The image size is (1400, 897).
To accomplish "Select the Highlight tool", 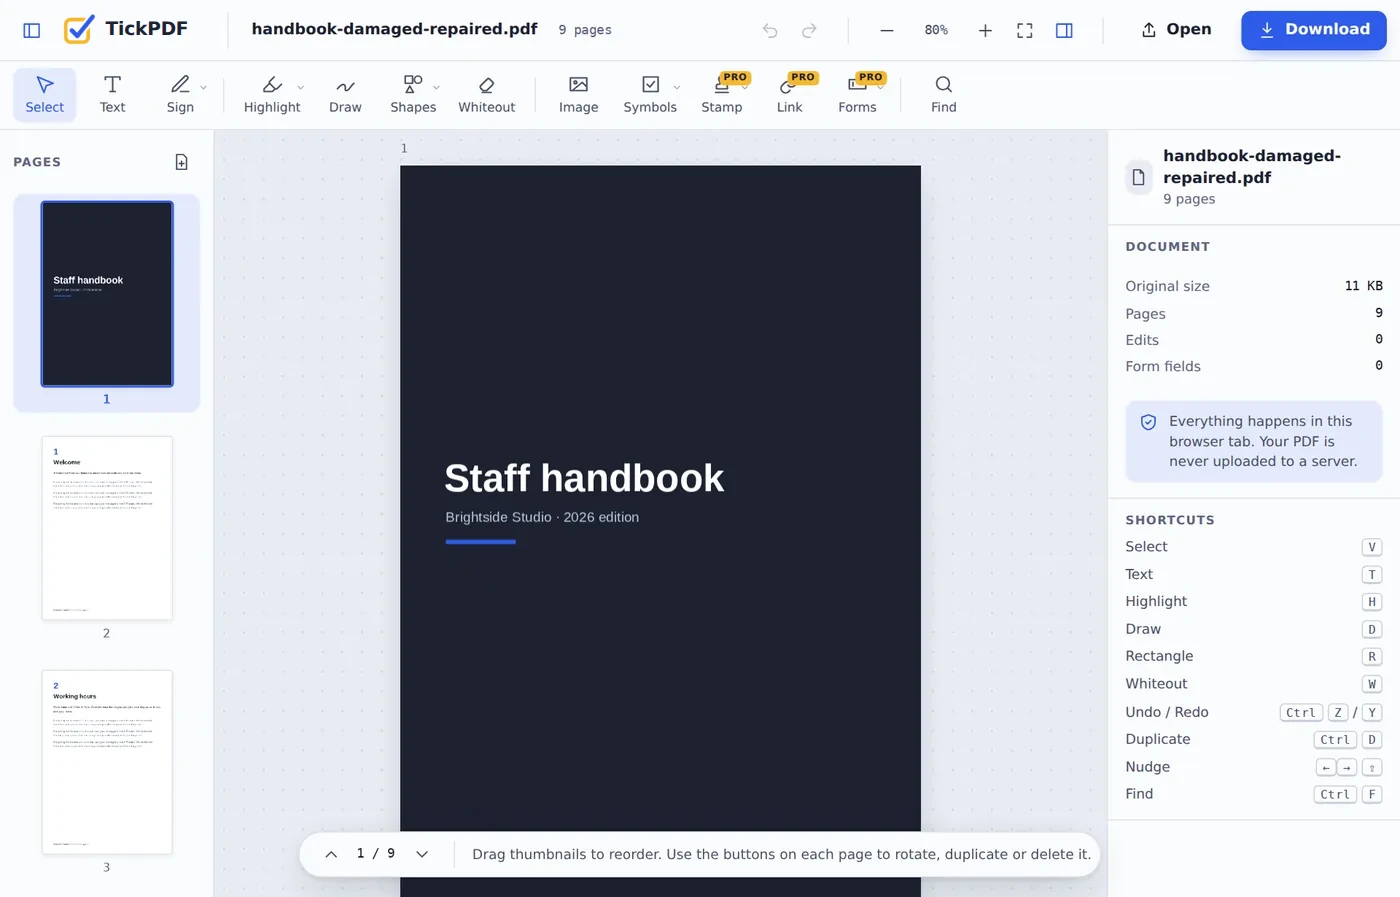I will [272, 95].
